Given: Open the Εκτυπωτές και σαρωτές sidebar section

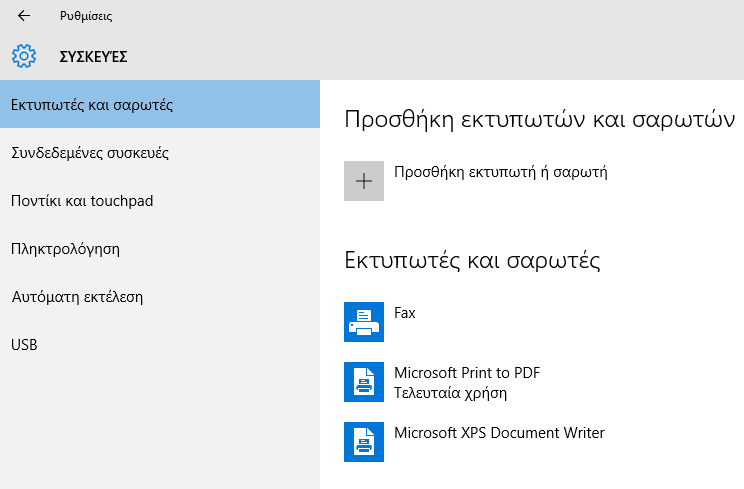Looking at the screenshot, I should pos(92,105).
